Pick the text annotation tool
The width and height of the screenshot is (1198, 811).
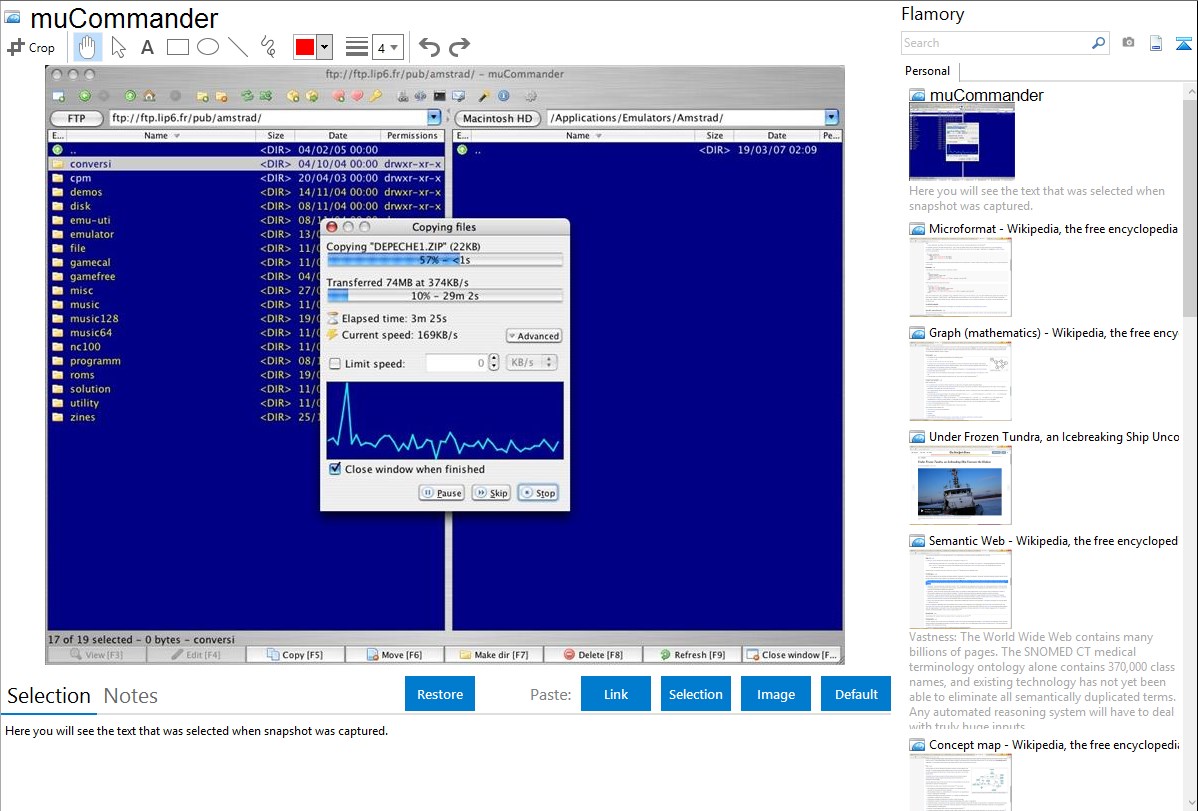click(147, 47)
